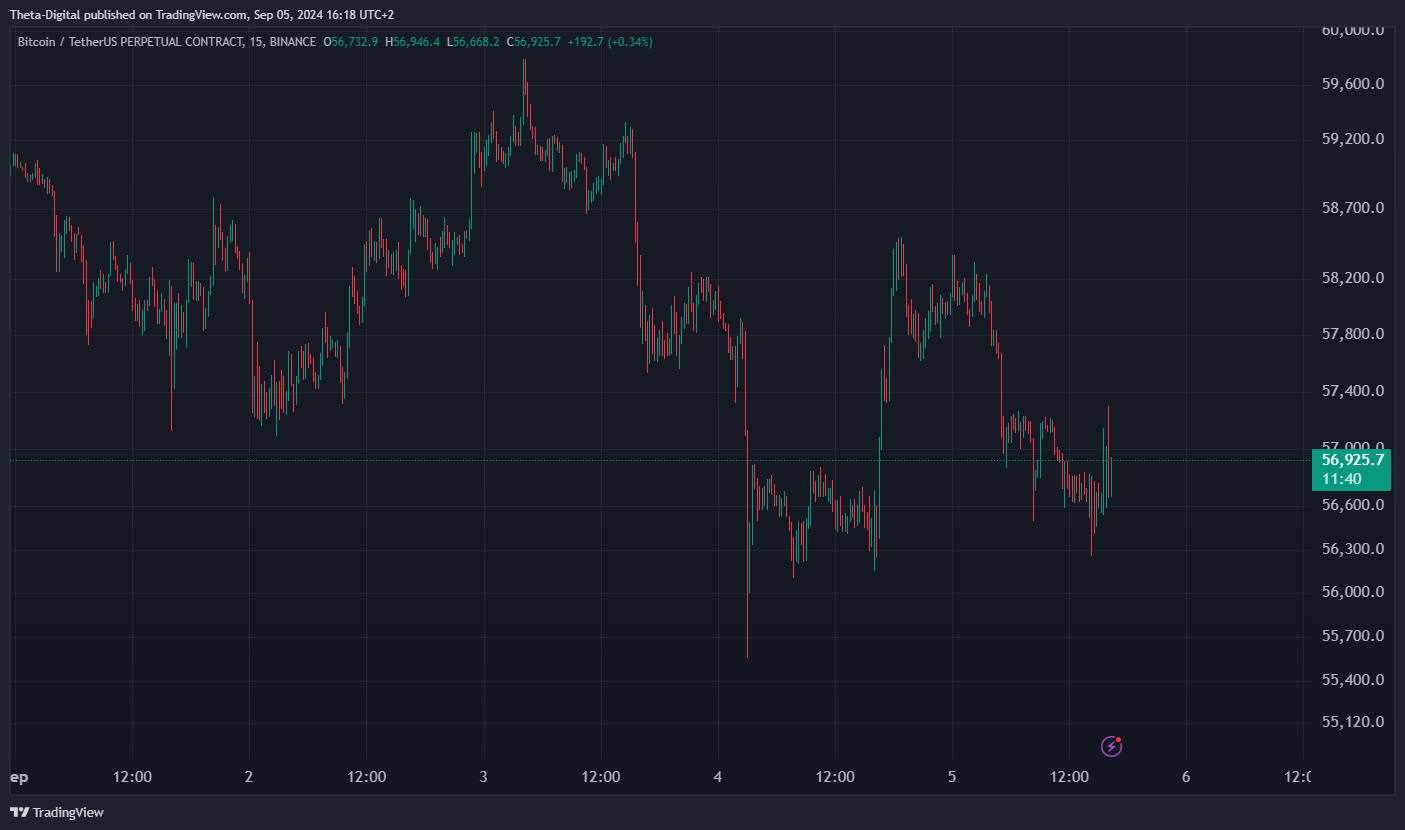Viewport: 1405px width, 830px height.
Task: Click the 59,200.0 price axis label
Action: [x=1352, y=139]
